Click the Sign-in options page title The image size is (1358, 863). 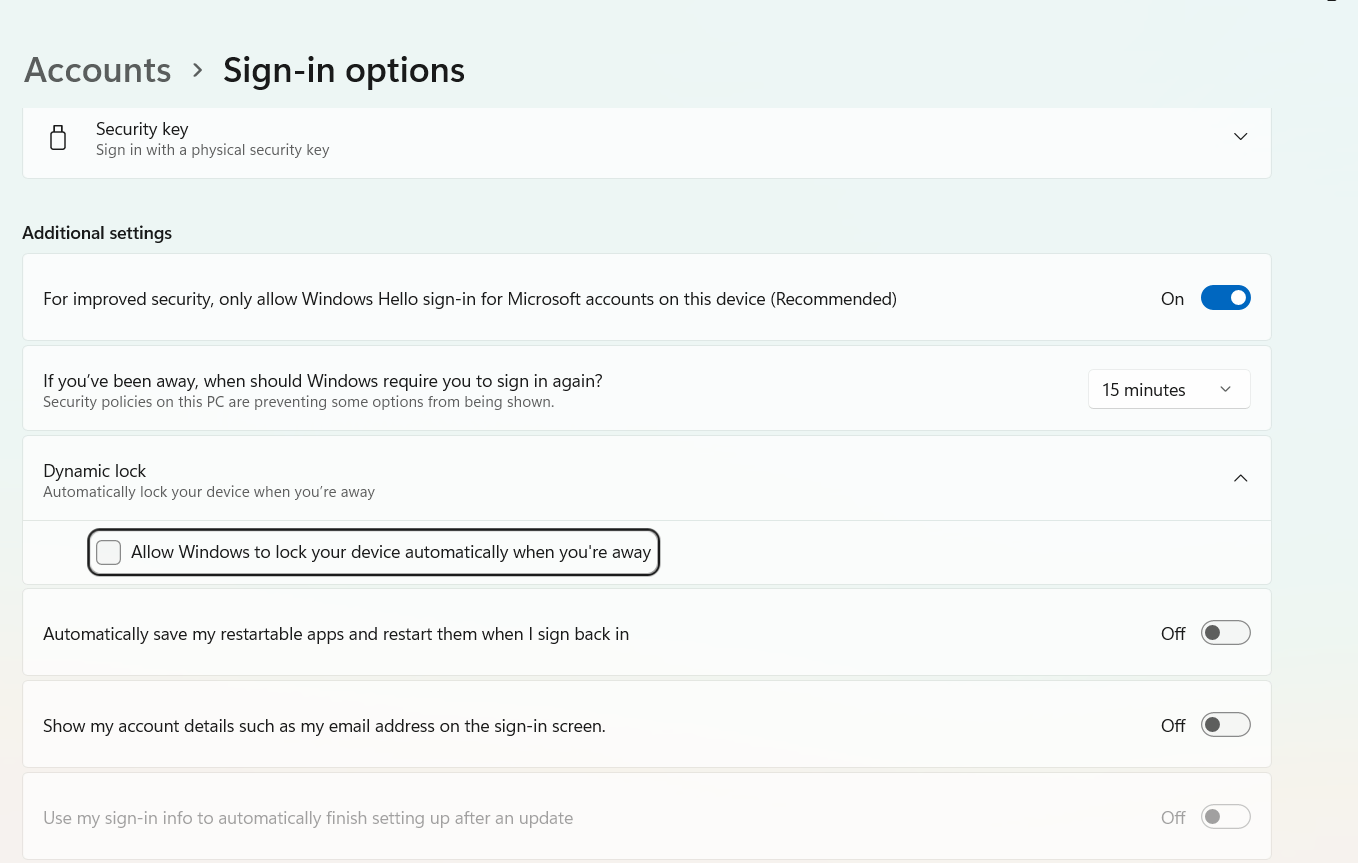[x=343, y=70]
